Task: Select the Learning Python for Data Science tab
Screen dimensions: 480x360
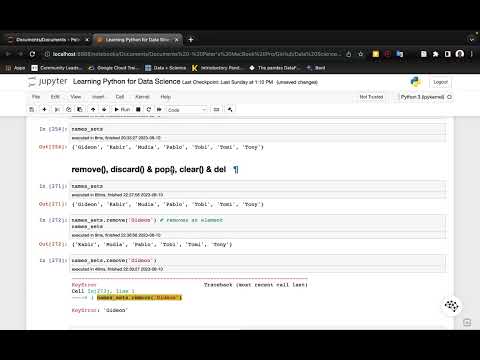Action: (137, 40)
